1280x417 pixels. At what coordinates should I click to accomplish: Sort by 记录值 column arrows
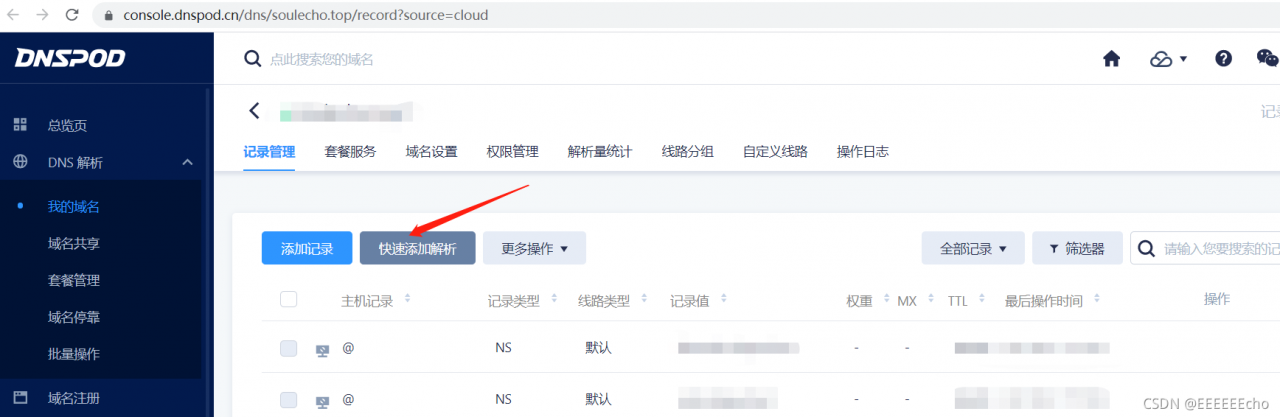pyautogui.click(x=723, y=299)
